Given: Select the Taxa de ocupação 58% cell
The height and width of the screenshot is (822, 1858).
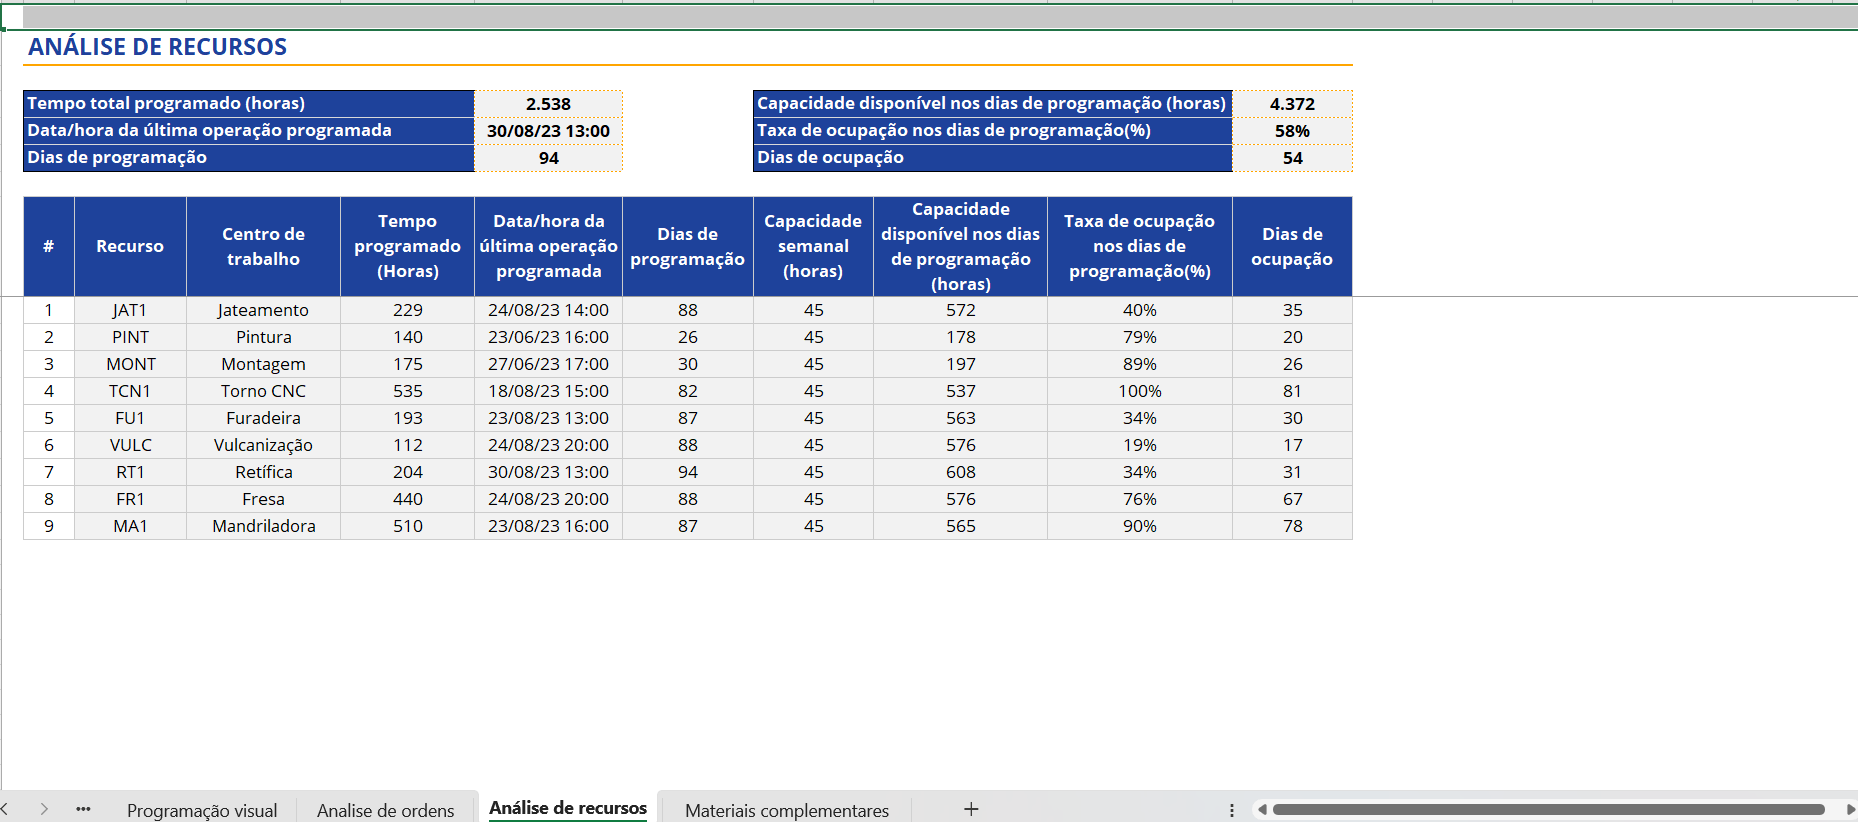Looking at the screenshot, I should point(1291,131).
